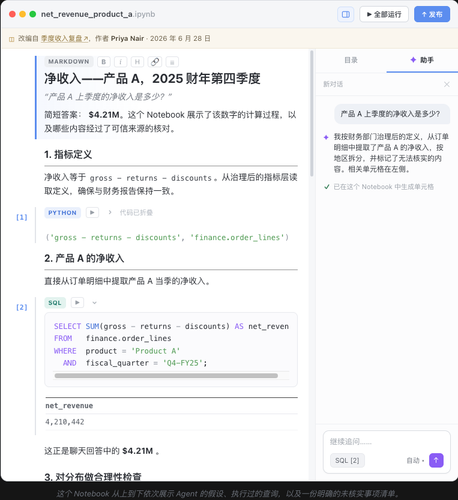The image size is (458, 500).
Task: Focus the 继续追问 input field
Action: (x=387, y=442)
